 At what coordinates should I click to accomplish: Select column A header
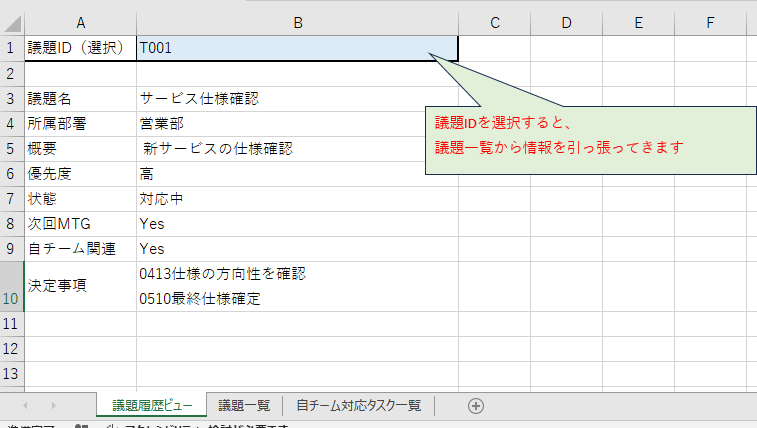coord(81,23)
